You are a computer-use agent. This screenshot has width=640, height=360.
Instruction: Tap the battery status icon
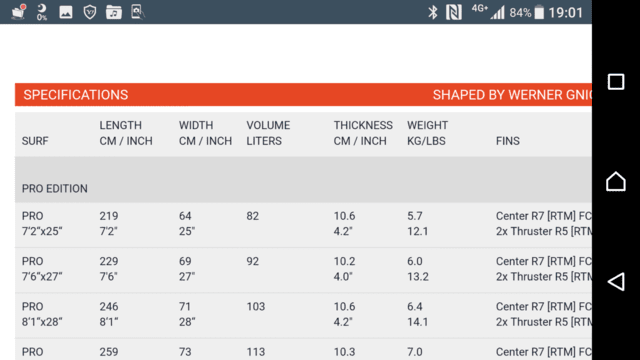539,12
